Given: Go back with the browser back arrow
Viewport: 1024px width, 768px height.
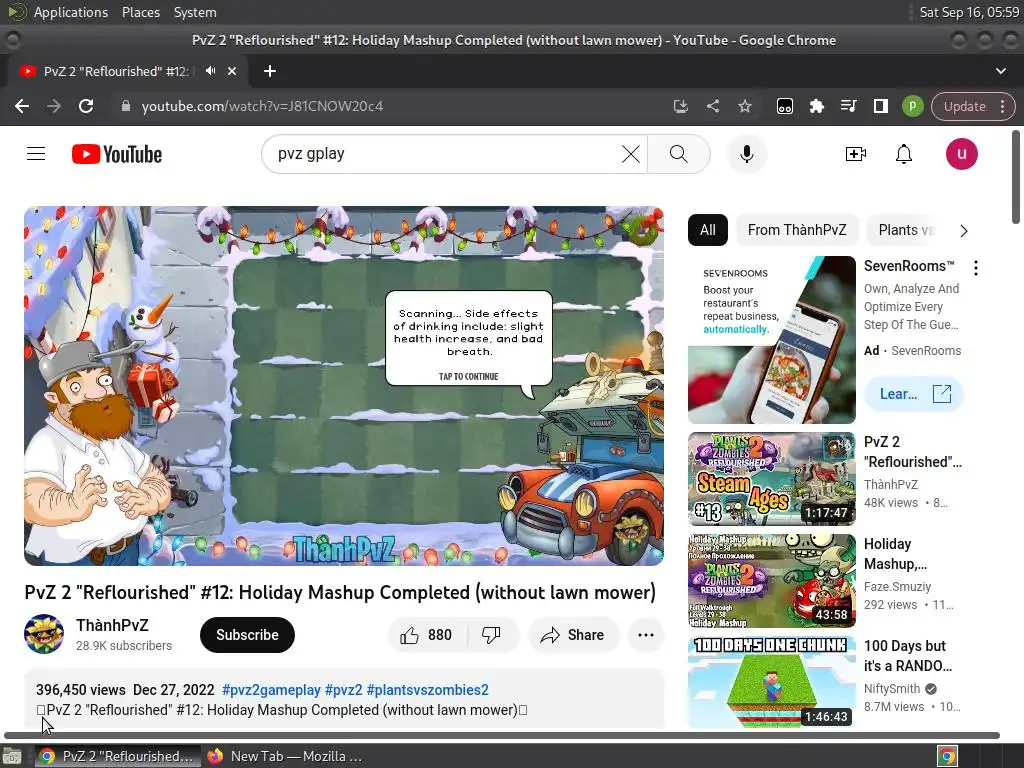Looking at the screenshot, I should (22, 106).
